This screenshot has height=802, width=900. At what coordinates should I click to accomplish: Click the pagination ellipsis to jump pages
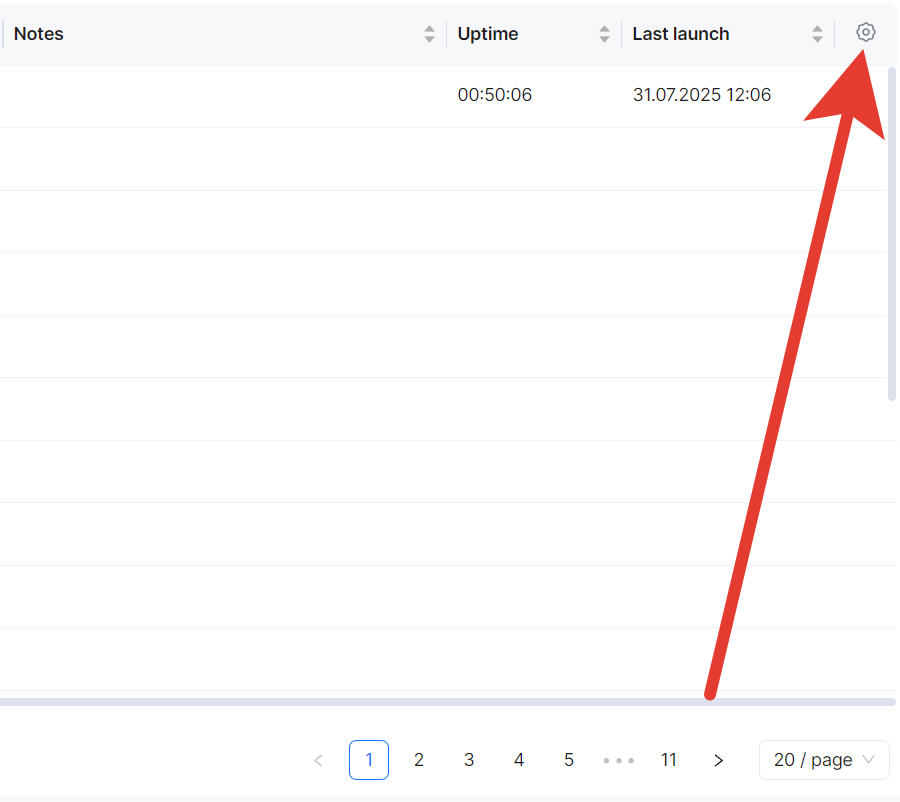tap(619, 760)
